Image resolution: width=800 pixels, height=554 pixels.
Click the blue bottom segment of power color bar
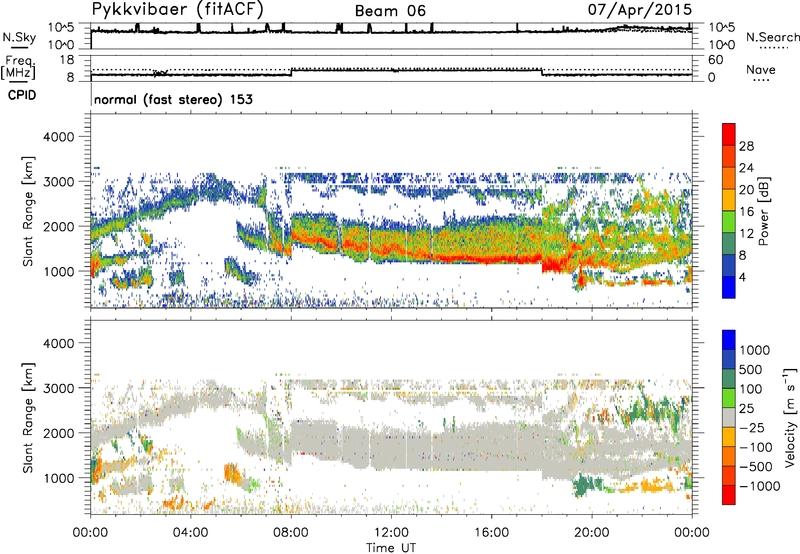point(729,287)
